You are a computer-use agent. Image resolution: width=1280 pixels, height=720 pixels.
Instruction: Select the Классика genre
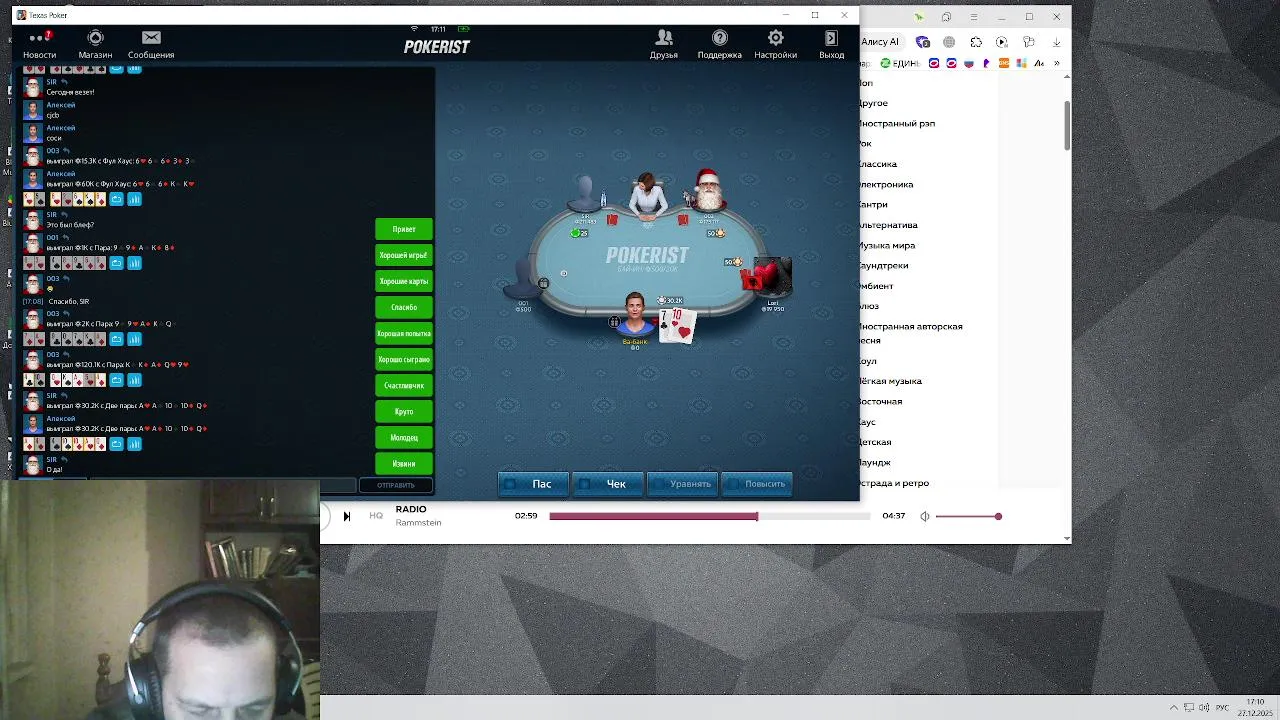pyautogui.click(x=878, y=164)
